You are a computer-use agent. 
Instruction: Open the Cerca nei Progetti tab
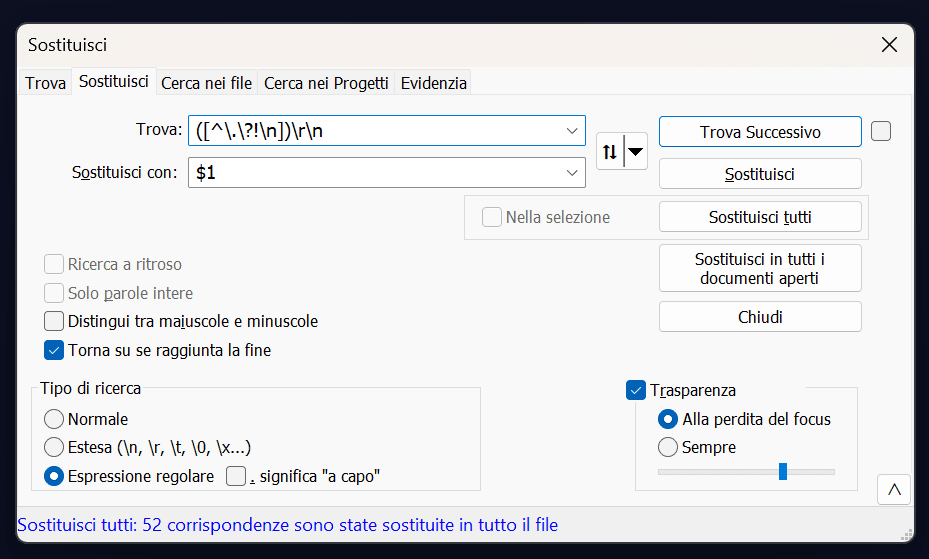[x=326, y=83]
